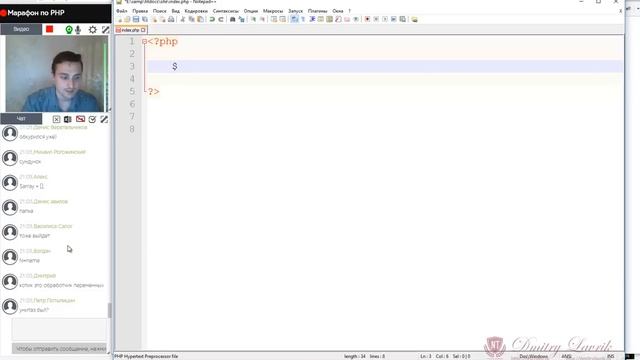
Task: Click the Zoom Out toolbar icon
Action: click(x=262, y=19)
